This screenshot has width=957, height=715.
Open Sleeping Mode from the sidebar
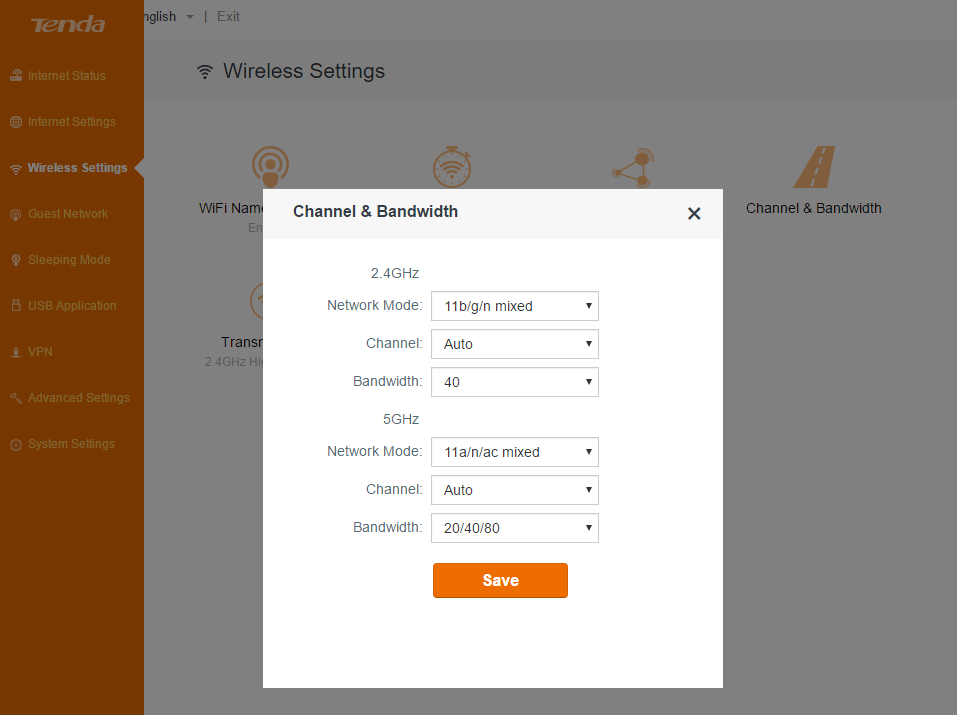click(x=69, y=260)
